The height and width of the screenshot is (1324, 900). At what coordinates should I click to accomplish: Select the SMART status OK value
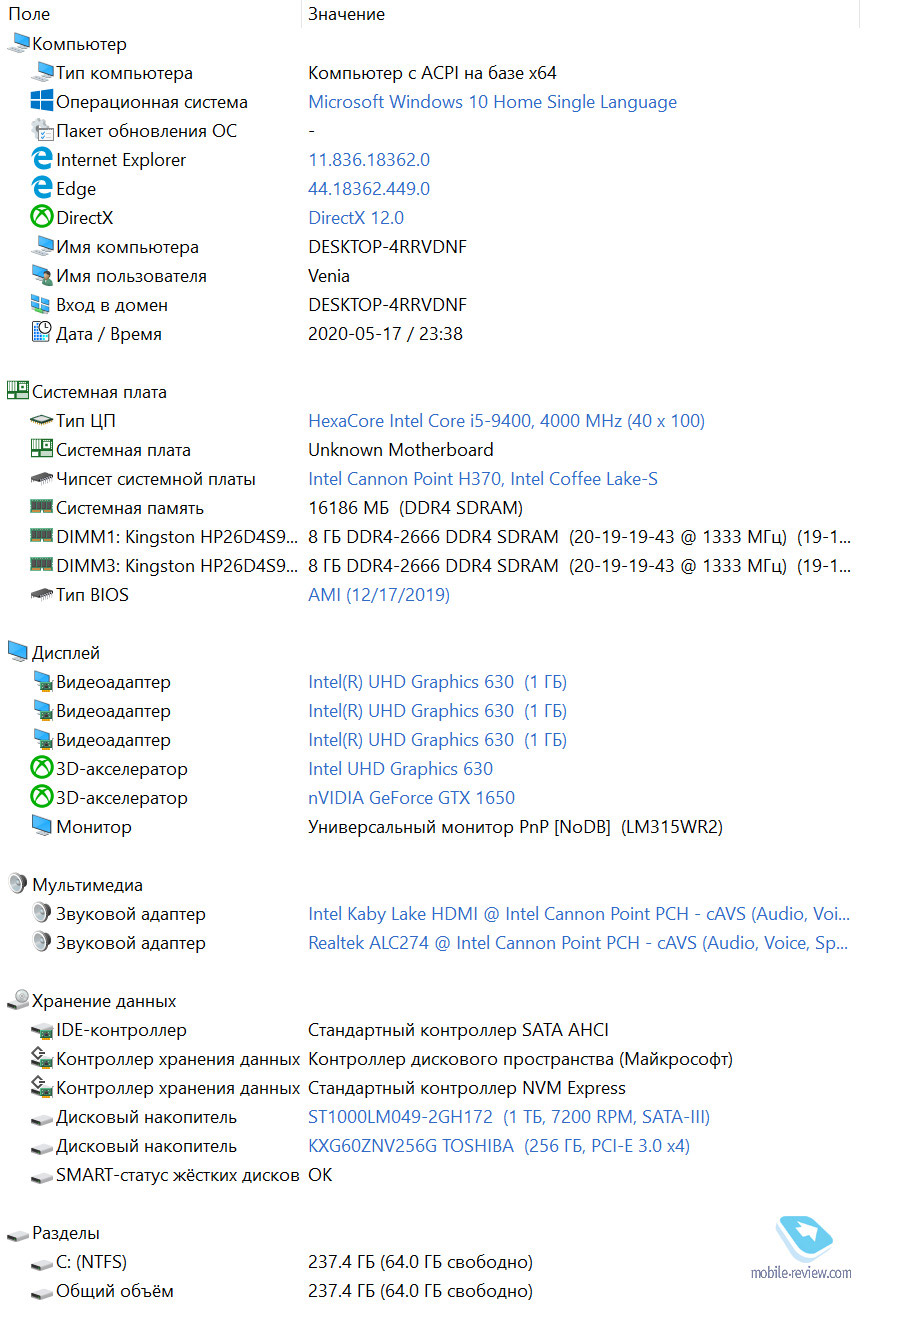coord(320,1175)
